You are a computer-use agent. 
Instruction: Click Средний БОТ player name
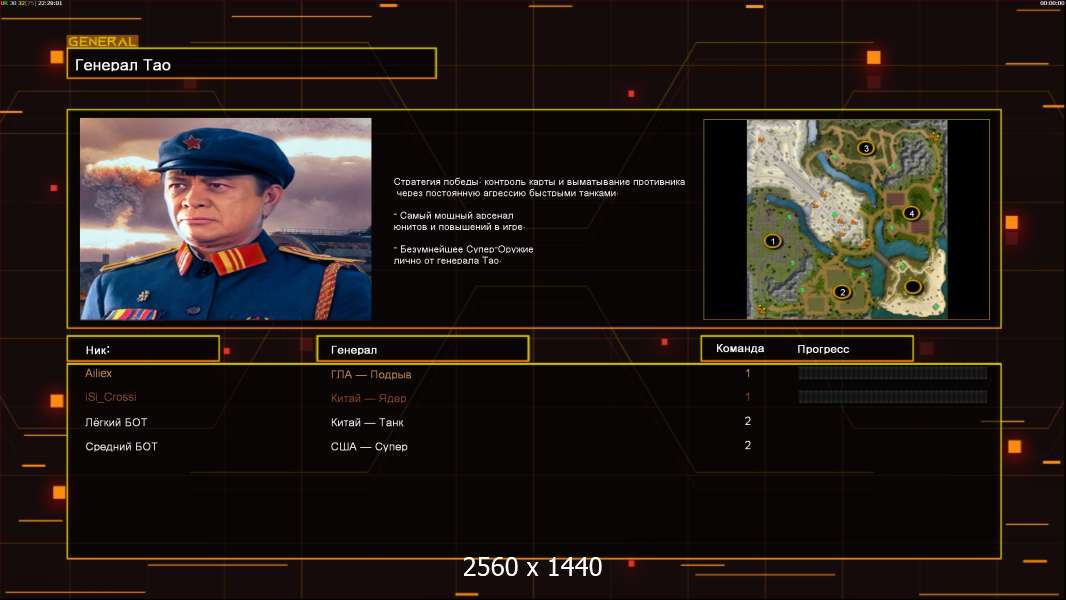pos(121,446)
